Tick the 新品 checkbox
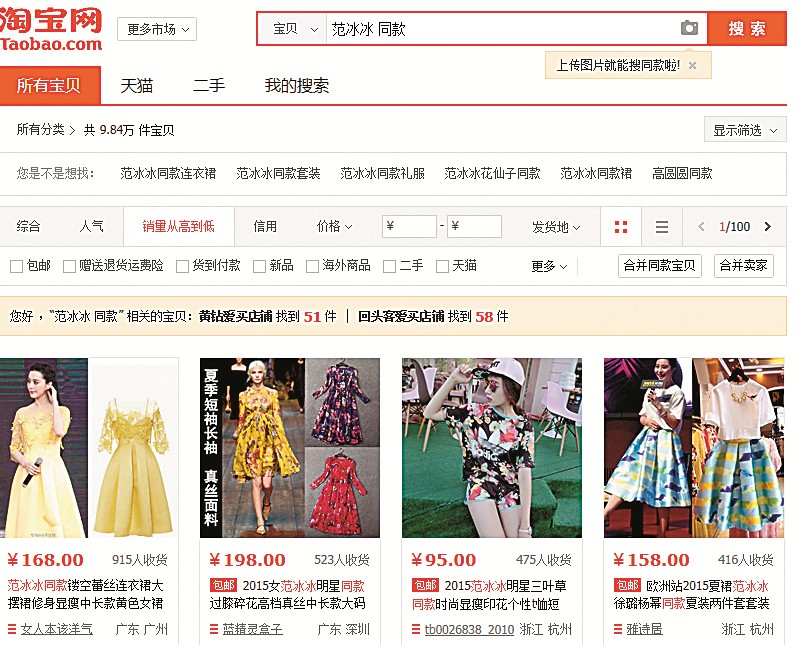Image resolution: width=797 pixels, height=645 pixels. 259,266
